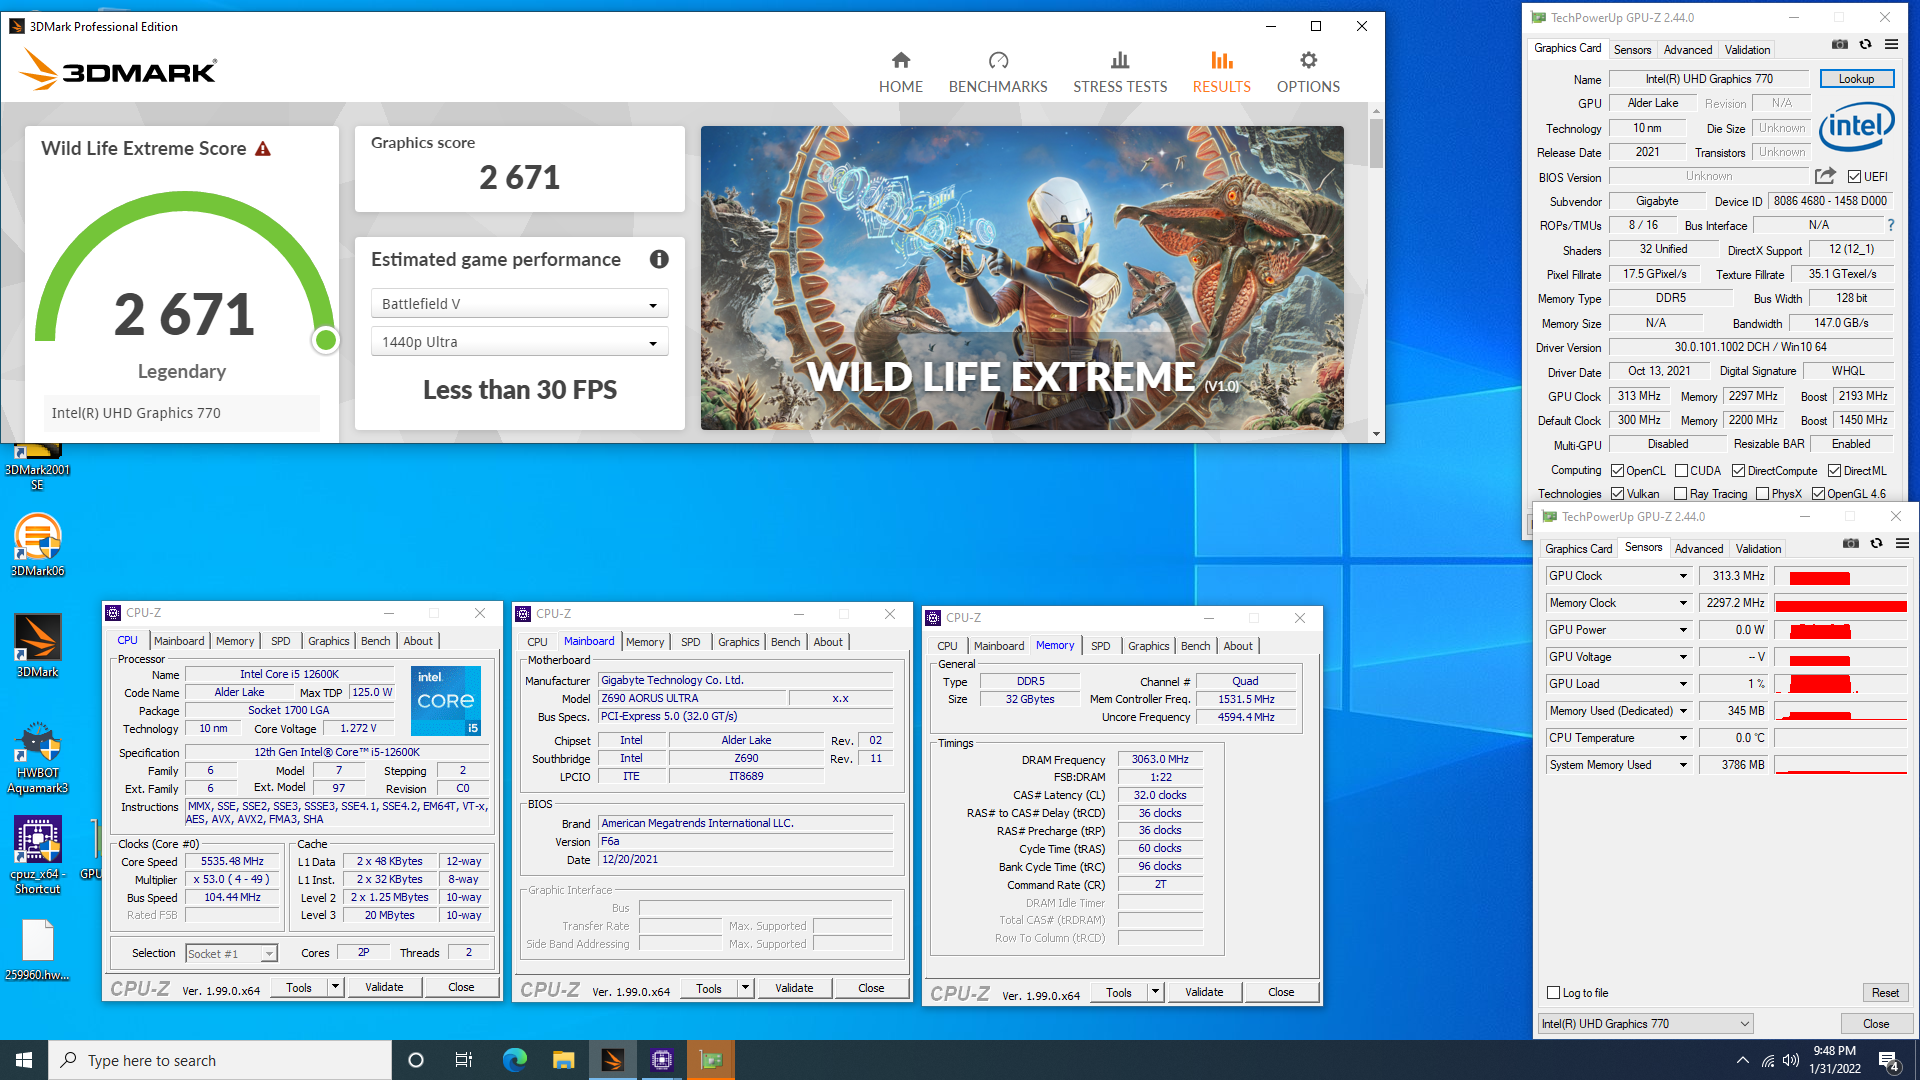Image resolution: width=1920 pixels, height=1080 pixels.
Task: Click Reset in GPU-Z Sensors window
Action: click(x=1885, y=993)
